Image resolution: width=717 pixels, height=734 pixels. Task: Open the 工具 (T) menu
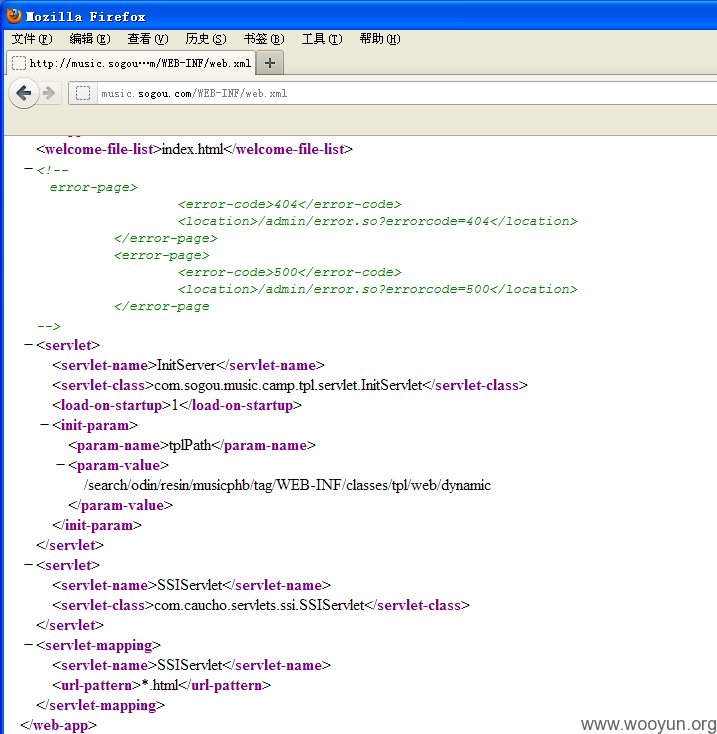point(322,39)
